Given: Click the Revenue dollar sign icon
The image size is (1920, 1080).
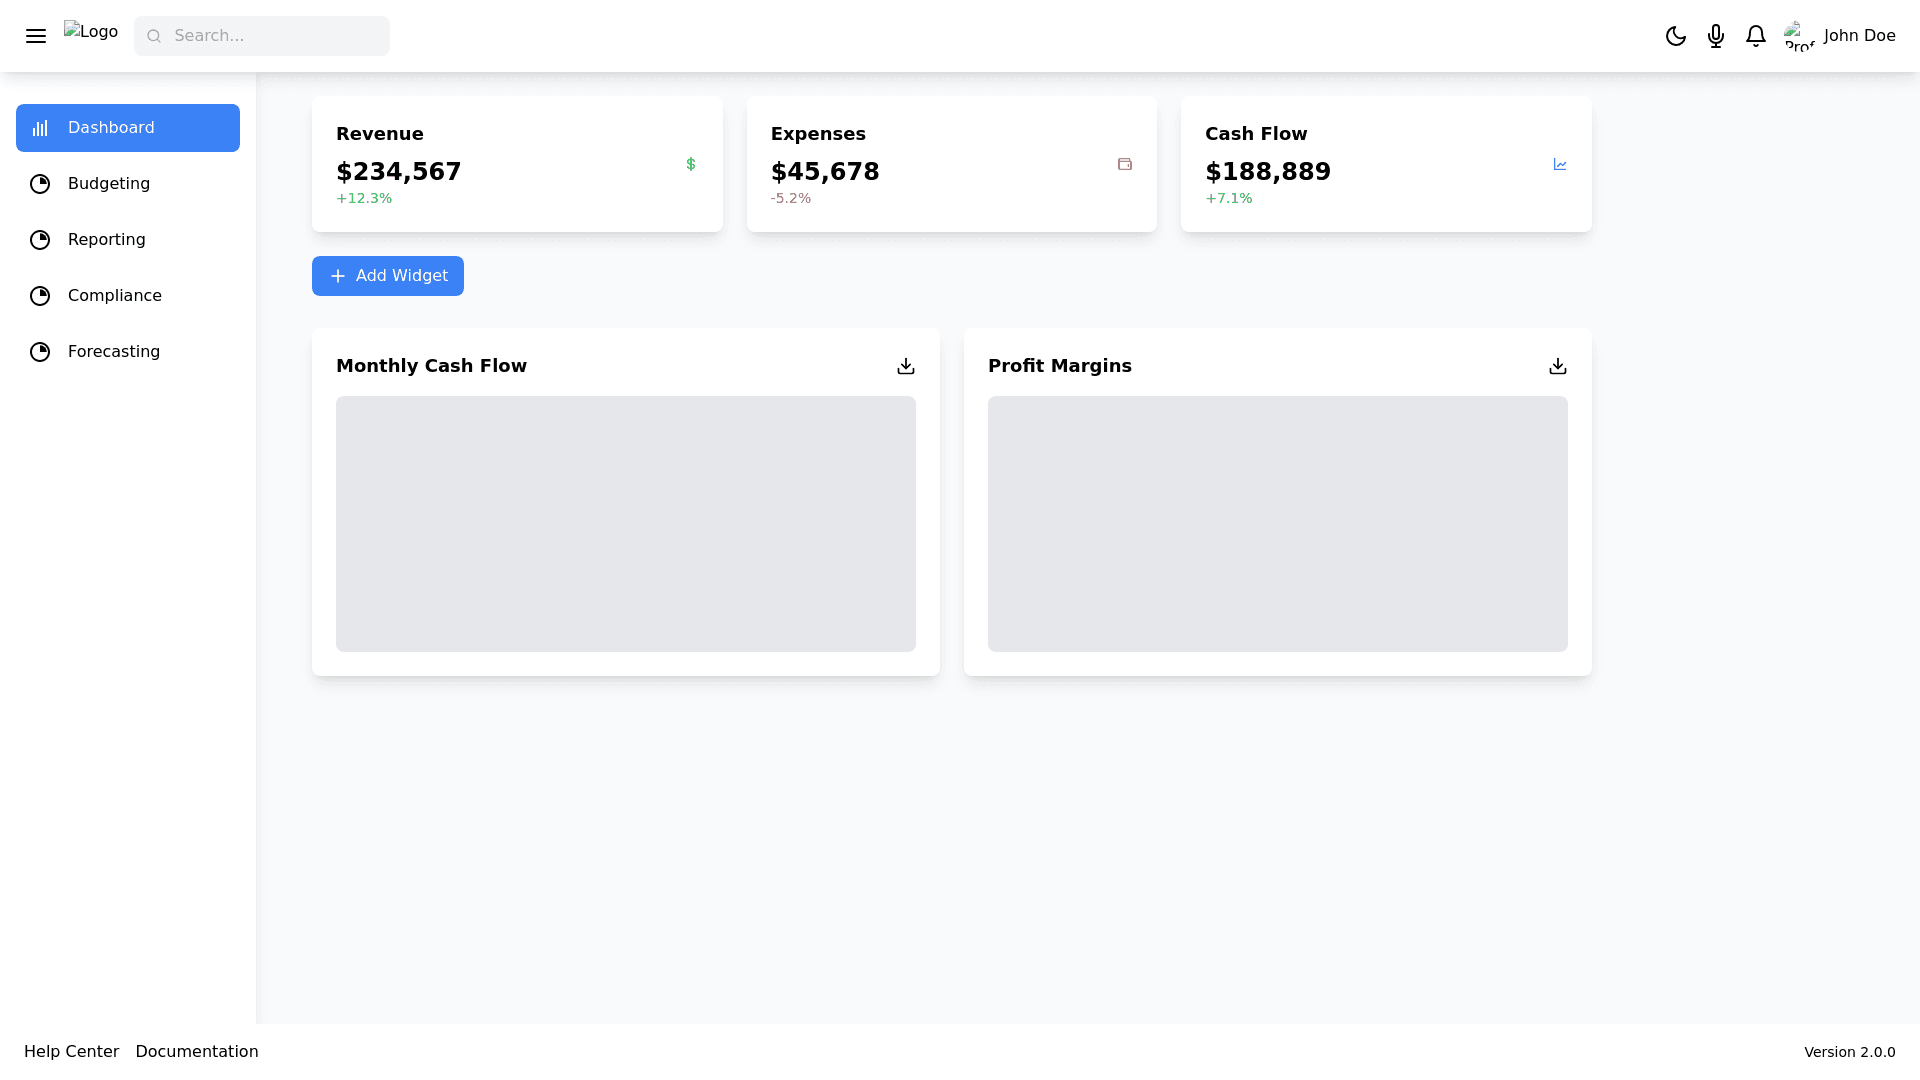Looking at the screenshot, I should [x=691, y=164].
